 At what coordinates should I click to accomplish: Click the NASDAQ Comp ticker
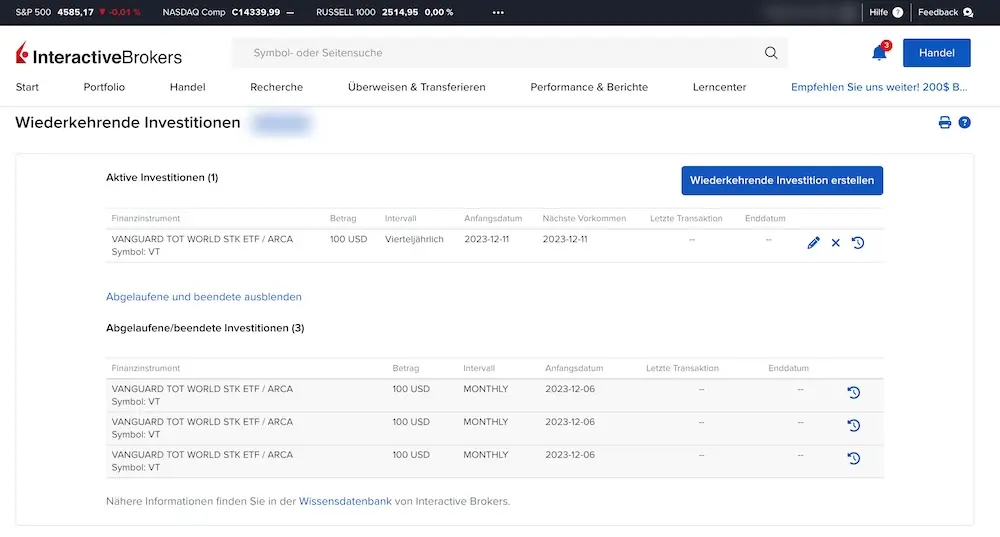point(228,12)
